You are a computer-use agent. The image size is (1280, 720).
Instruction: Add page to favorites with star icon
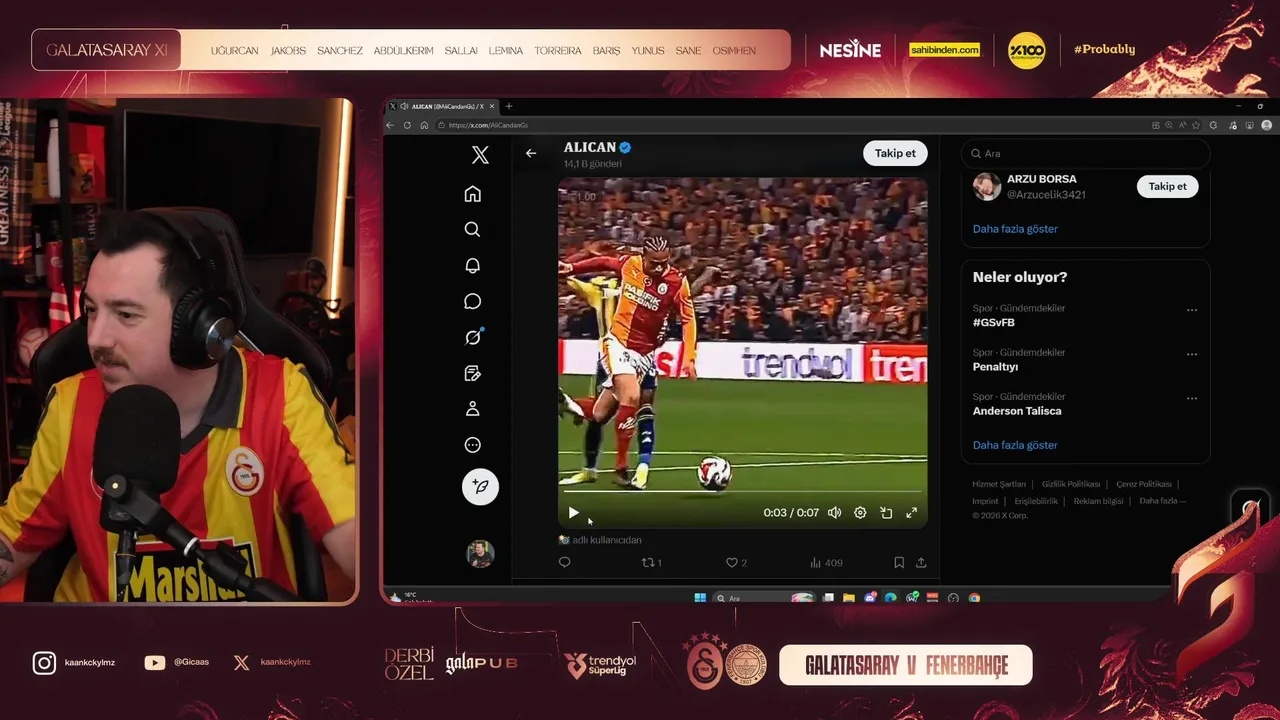[x=1196, y=125]
